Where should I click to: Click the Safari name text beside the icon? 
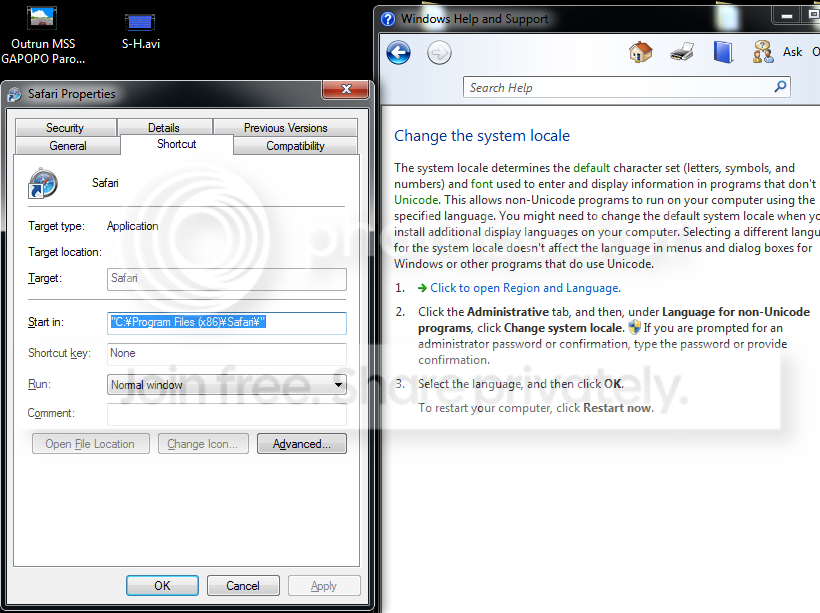click(x=105, y=183)
